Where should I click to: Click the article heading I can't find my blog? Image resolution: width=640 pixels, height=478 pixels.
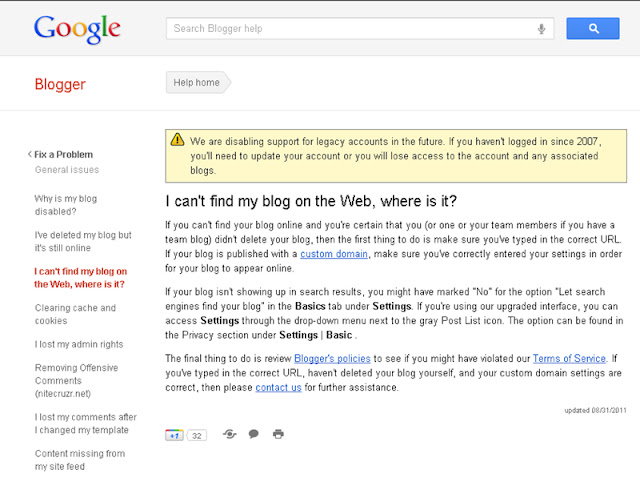pyautogui.click(x=311, y=201)
